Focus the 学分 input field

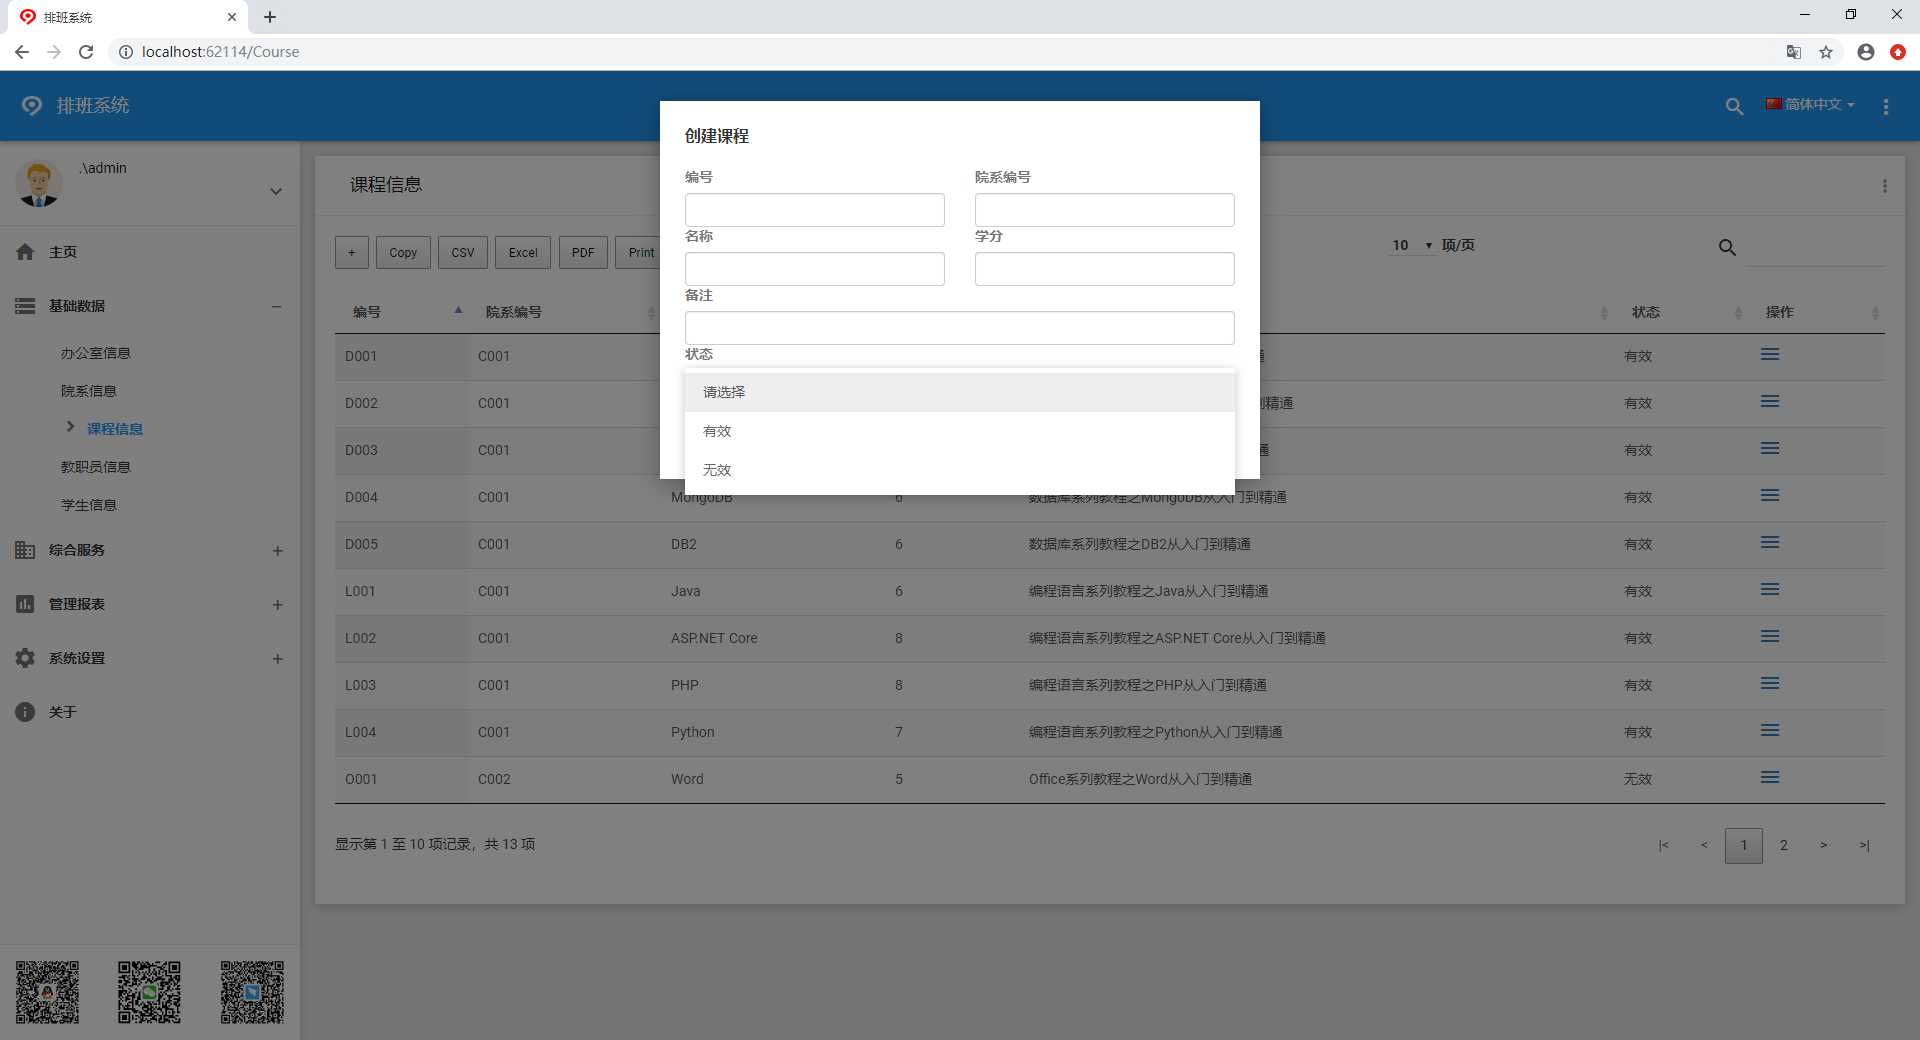click(1105, 269)
